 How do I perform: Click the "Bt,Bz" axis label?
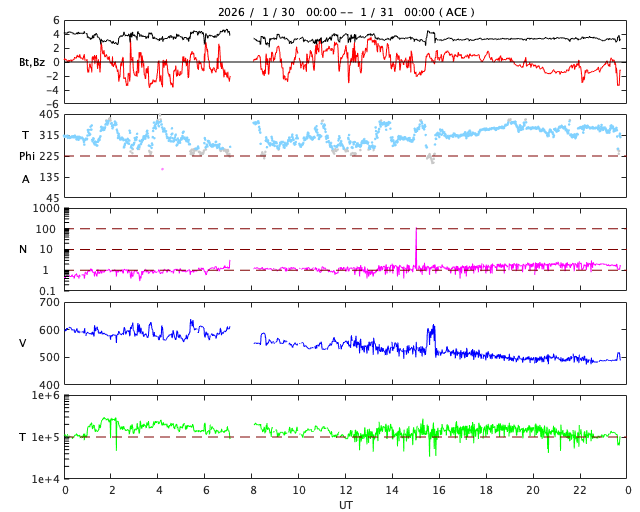(32, 62)
